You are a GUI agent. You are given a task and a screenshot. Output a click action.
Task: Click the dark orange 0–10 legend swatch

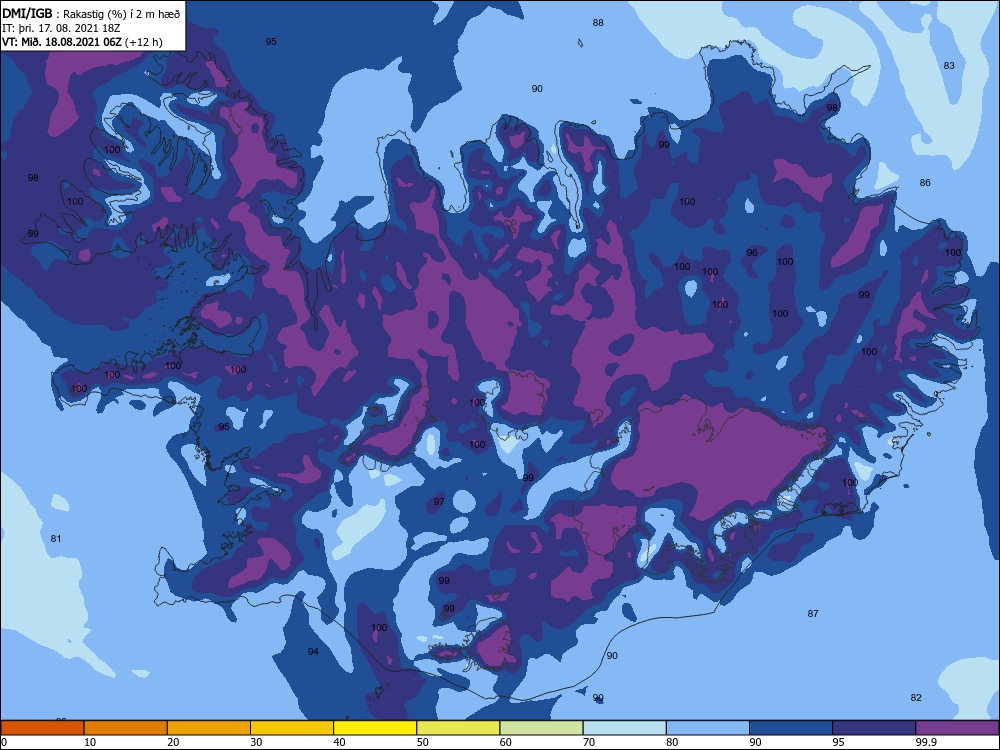[x=42, y=728]
